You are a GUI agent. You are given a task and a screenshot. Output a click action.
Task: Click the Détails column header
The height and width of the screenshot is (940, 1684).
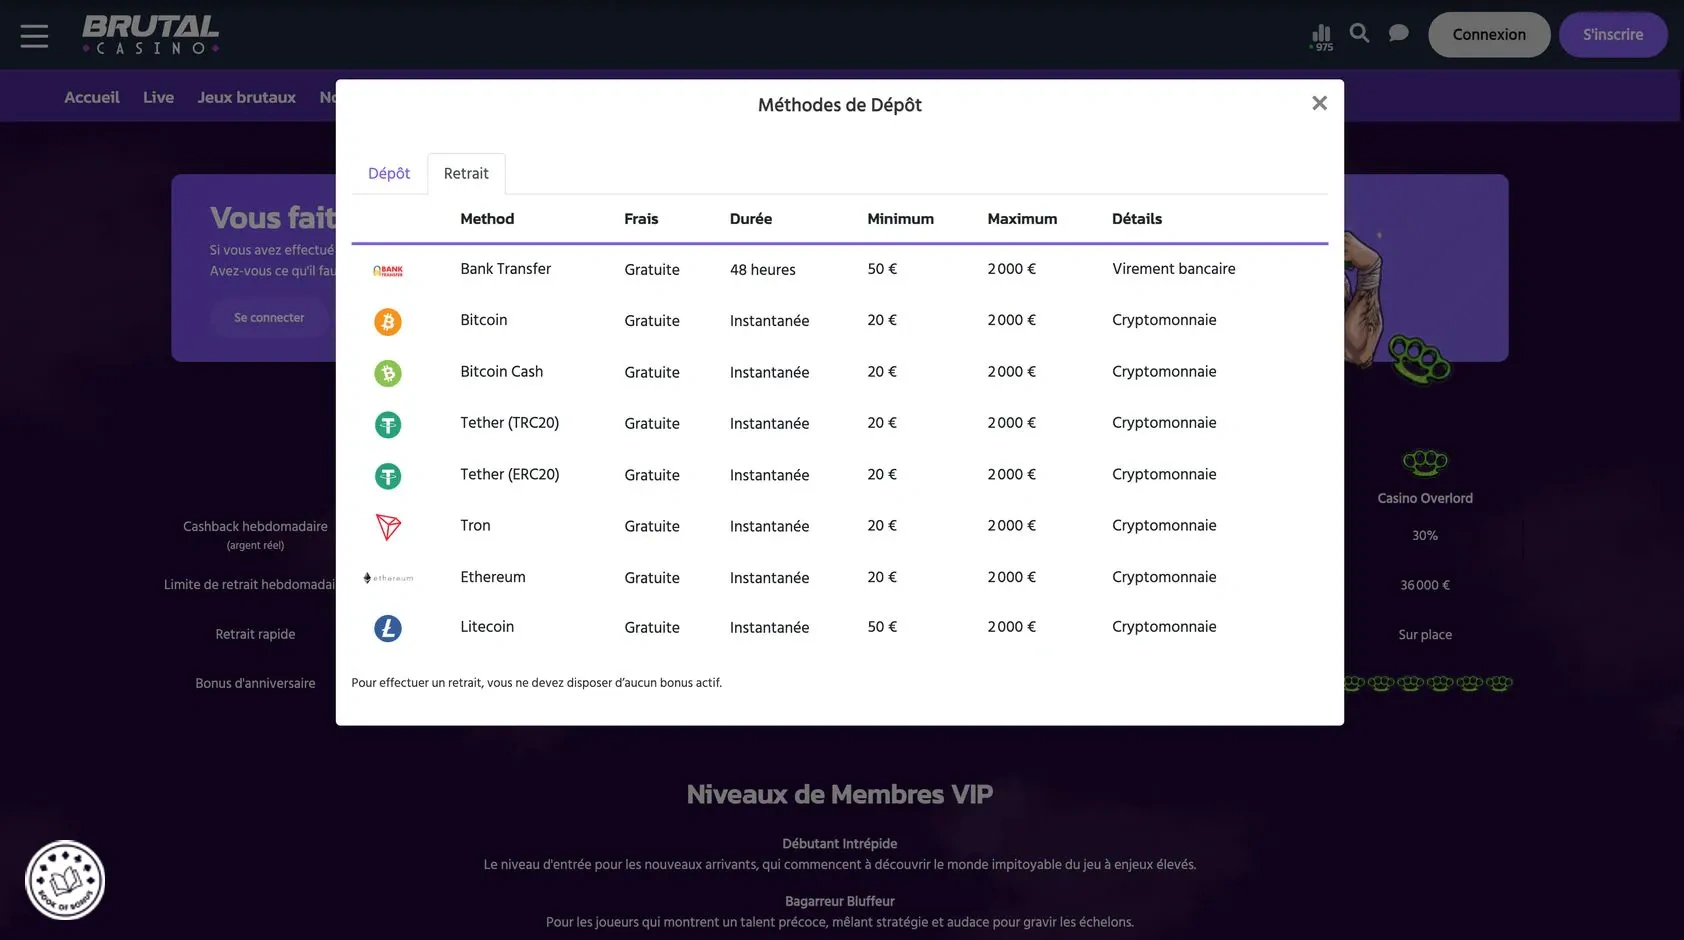pos(1137,218)
